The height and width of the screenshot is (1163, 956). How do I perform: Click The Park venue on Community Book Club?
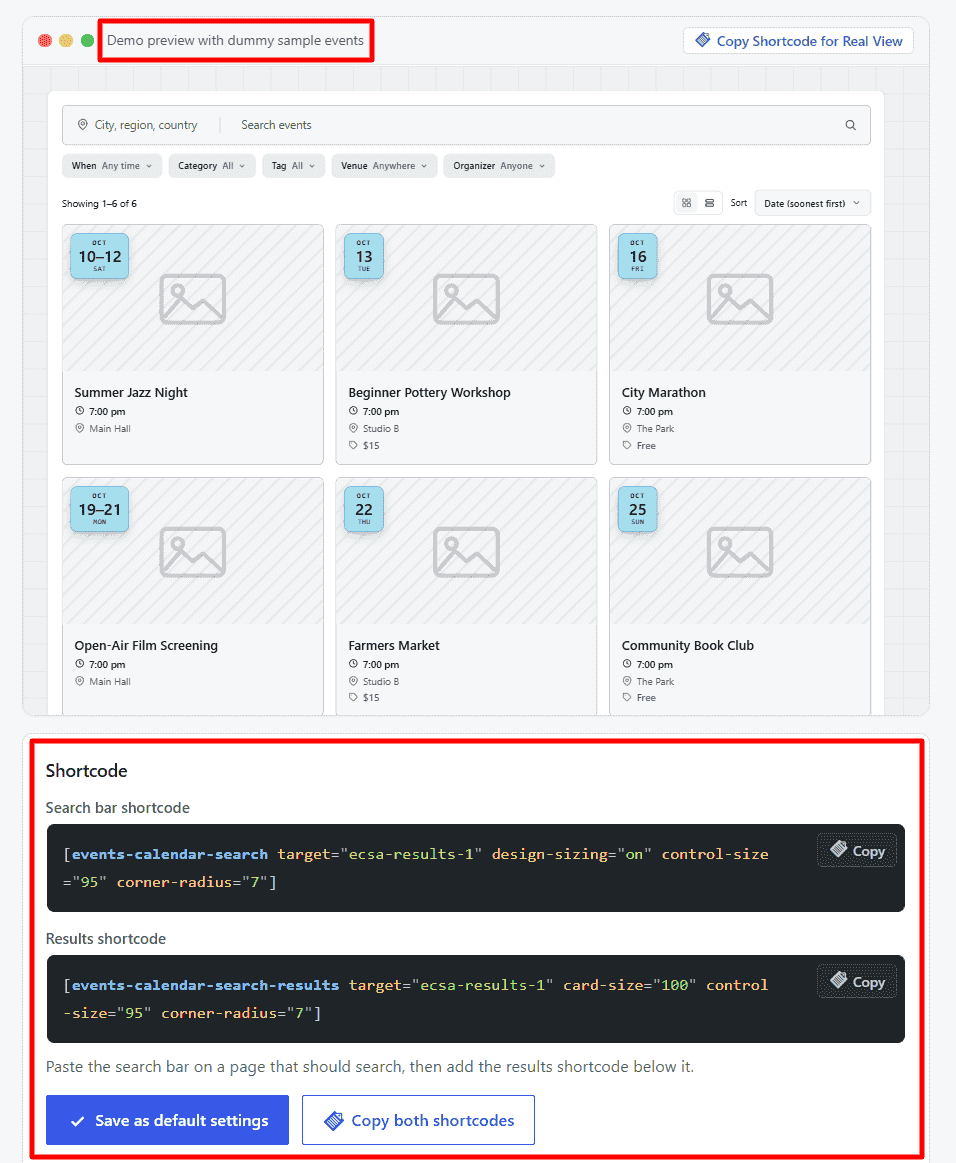coord(655,682)
